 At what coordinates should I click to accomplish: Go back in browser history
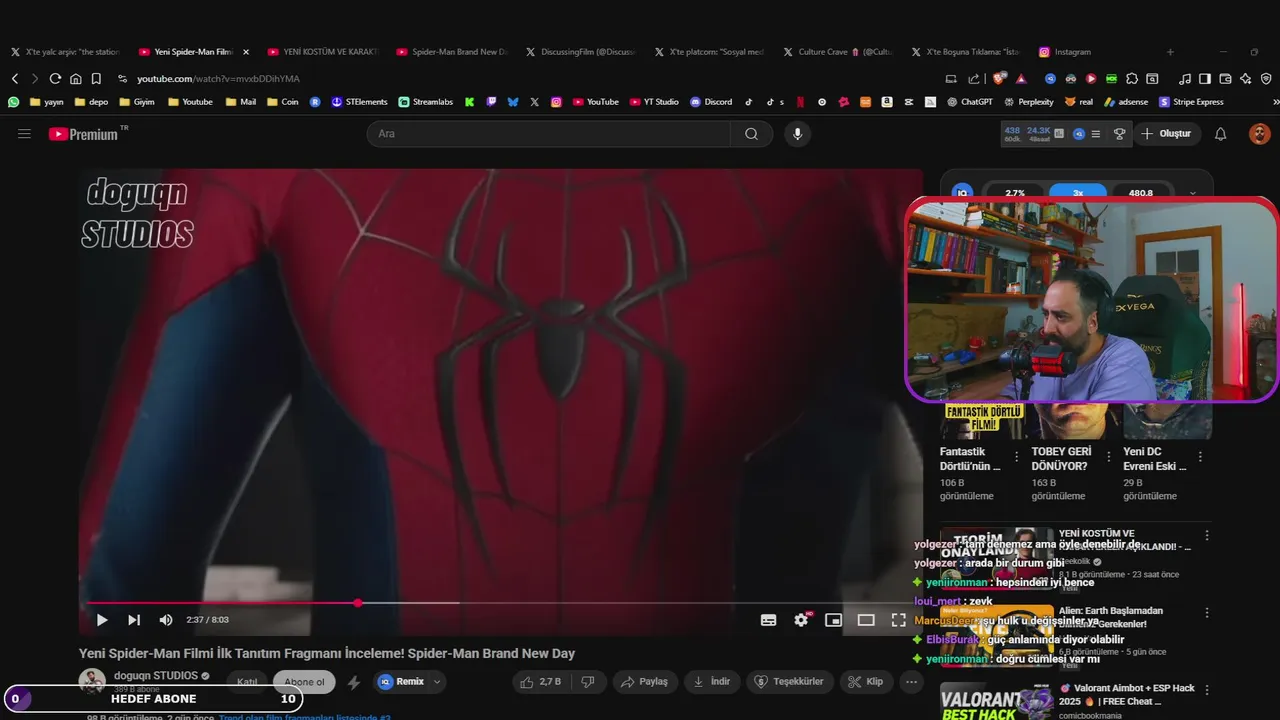pyautogui.click(x=15, y=78)
